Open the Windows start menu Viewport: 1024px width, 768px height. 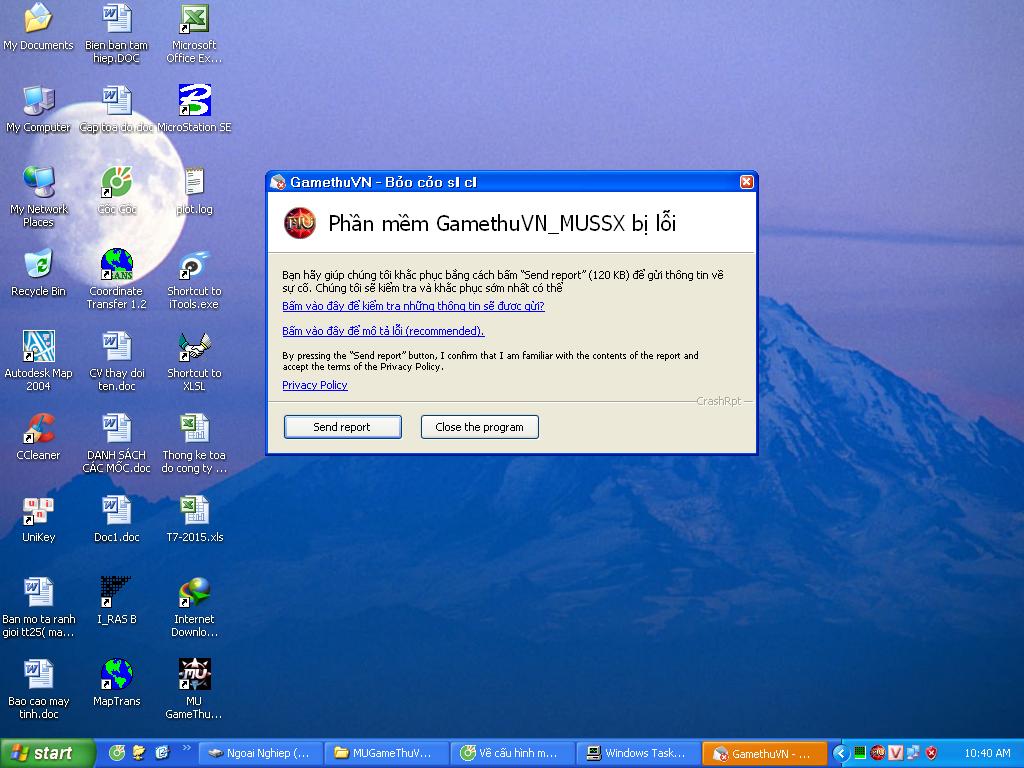pyautogui.click(x=48, y=754)
